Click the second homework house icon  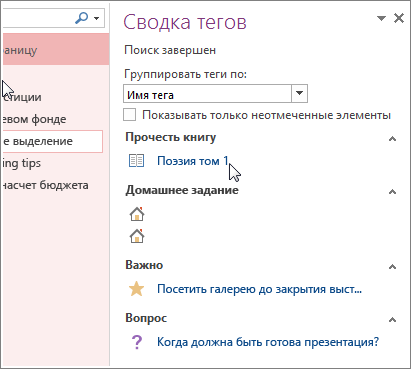click(137, 236)
